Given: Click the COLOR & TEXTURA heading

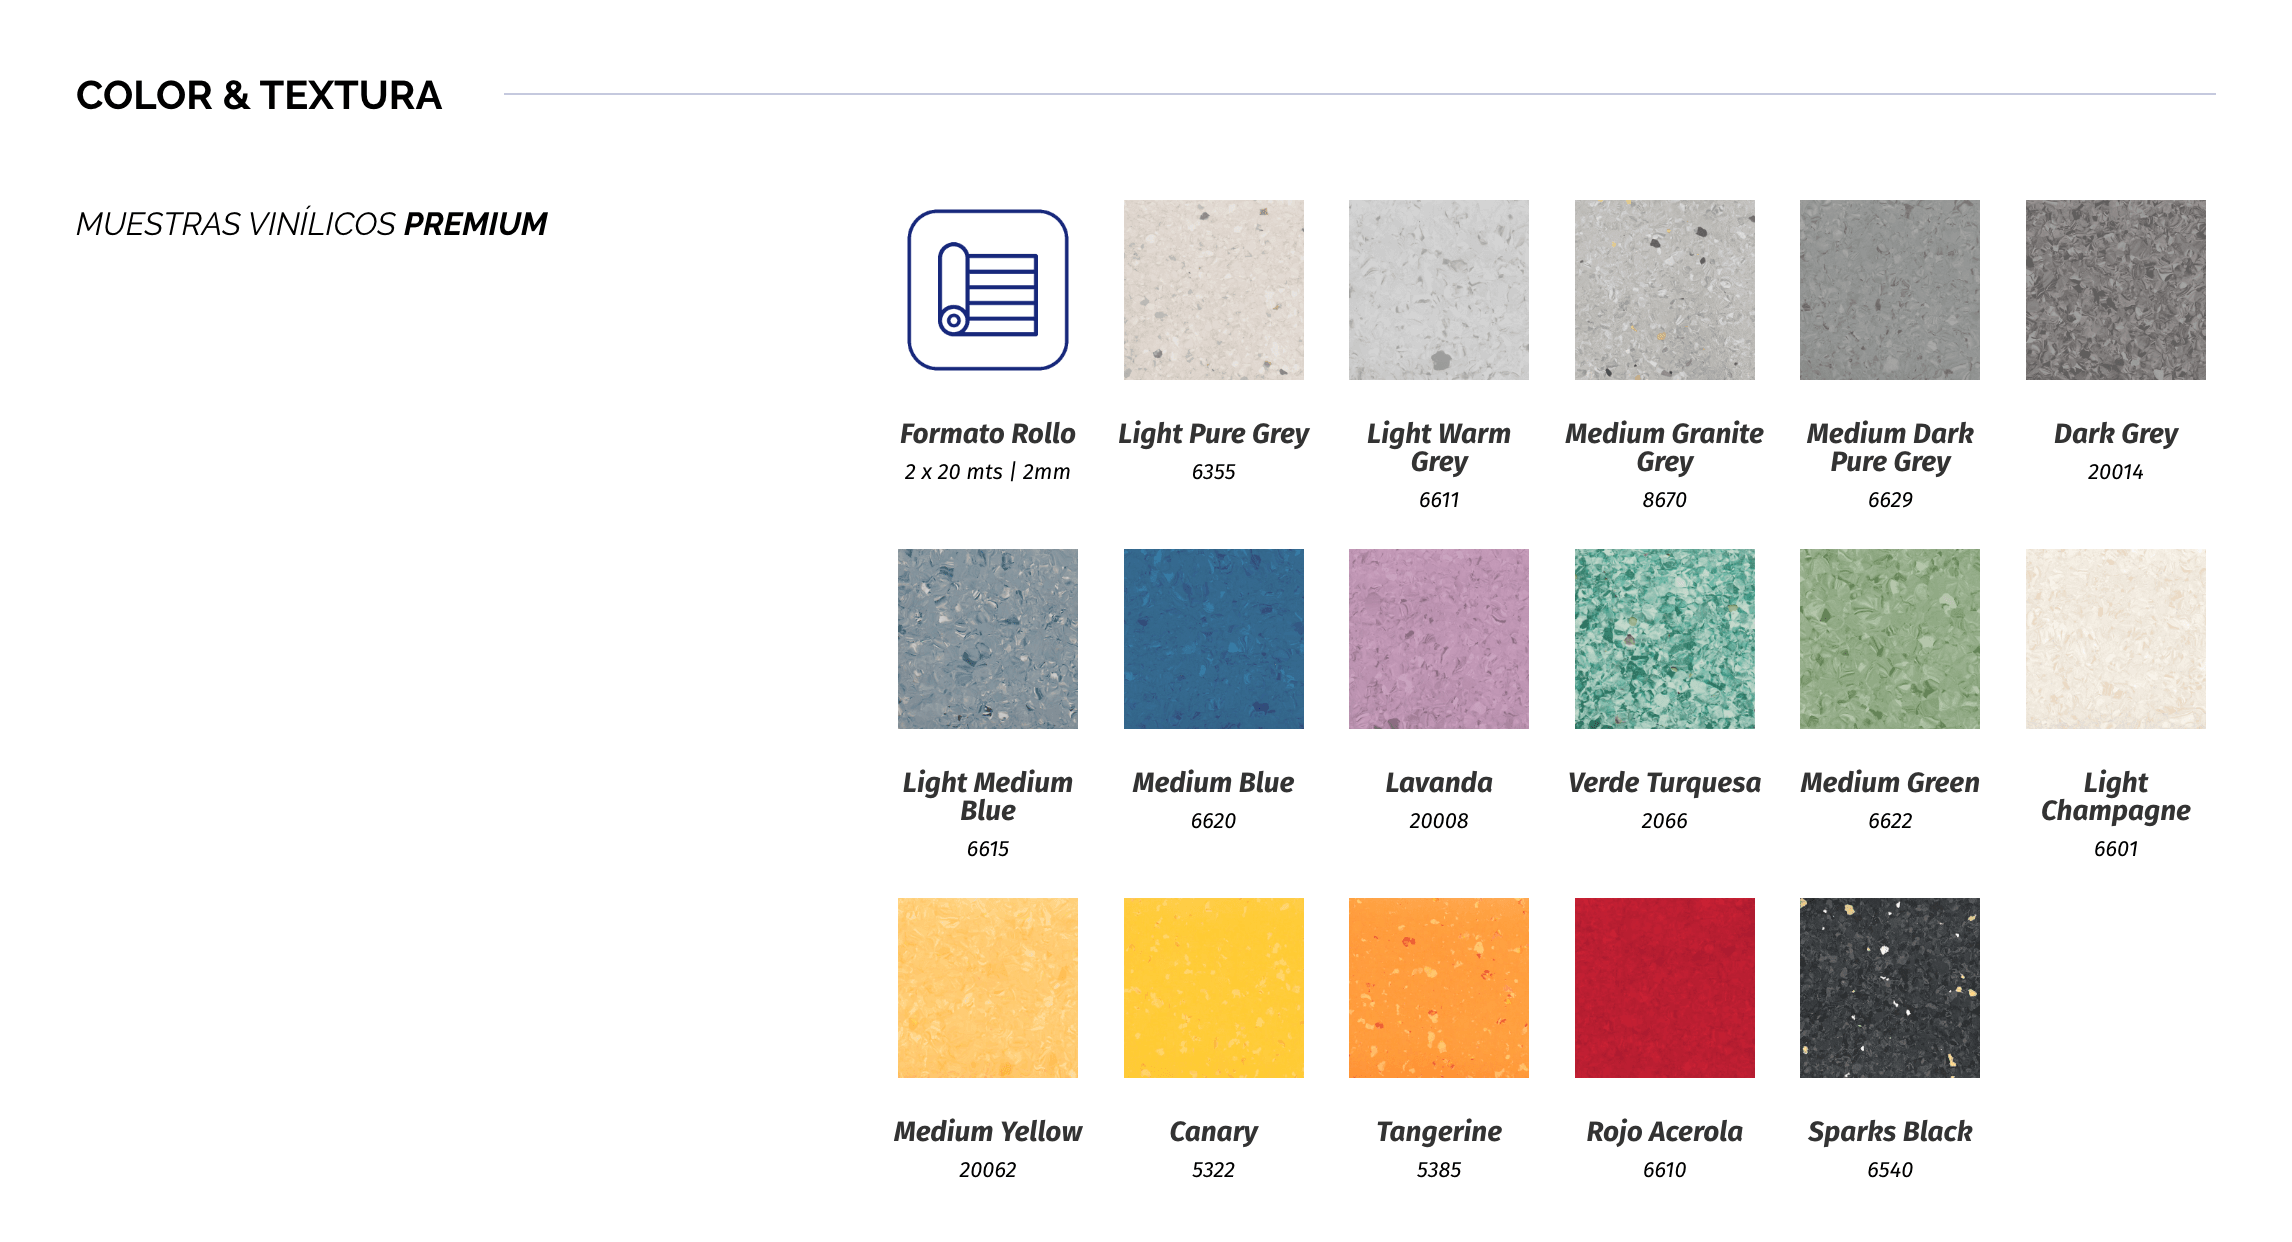Looking at the screenshot, I should click(x=258, y=96).
